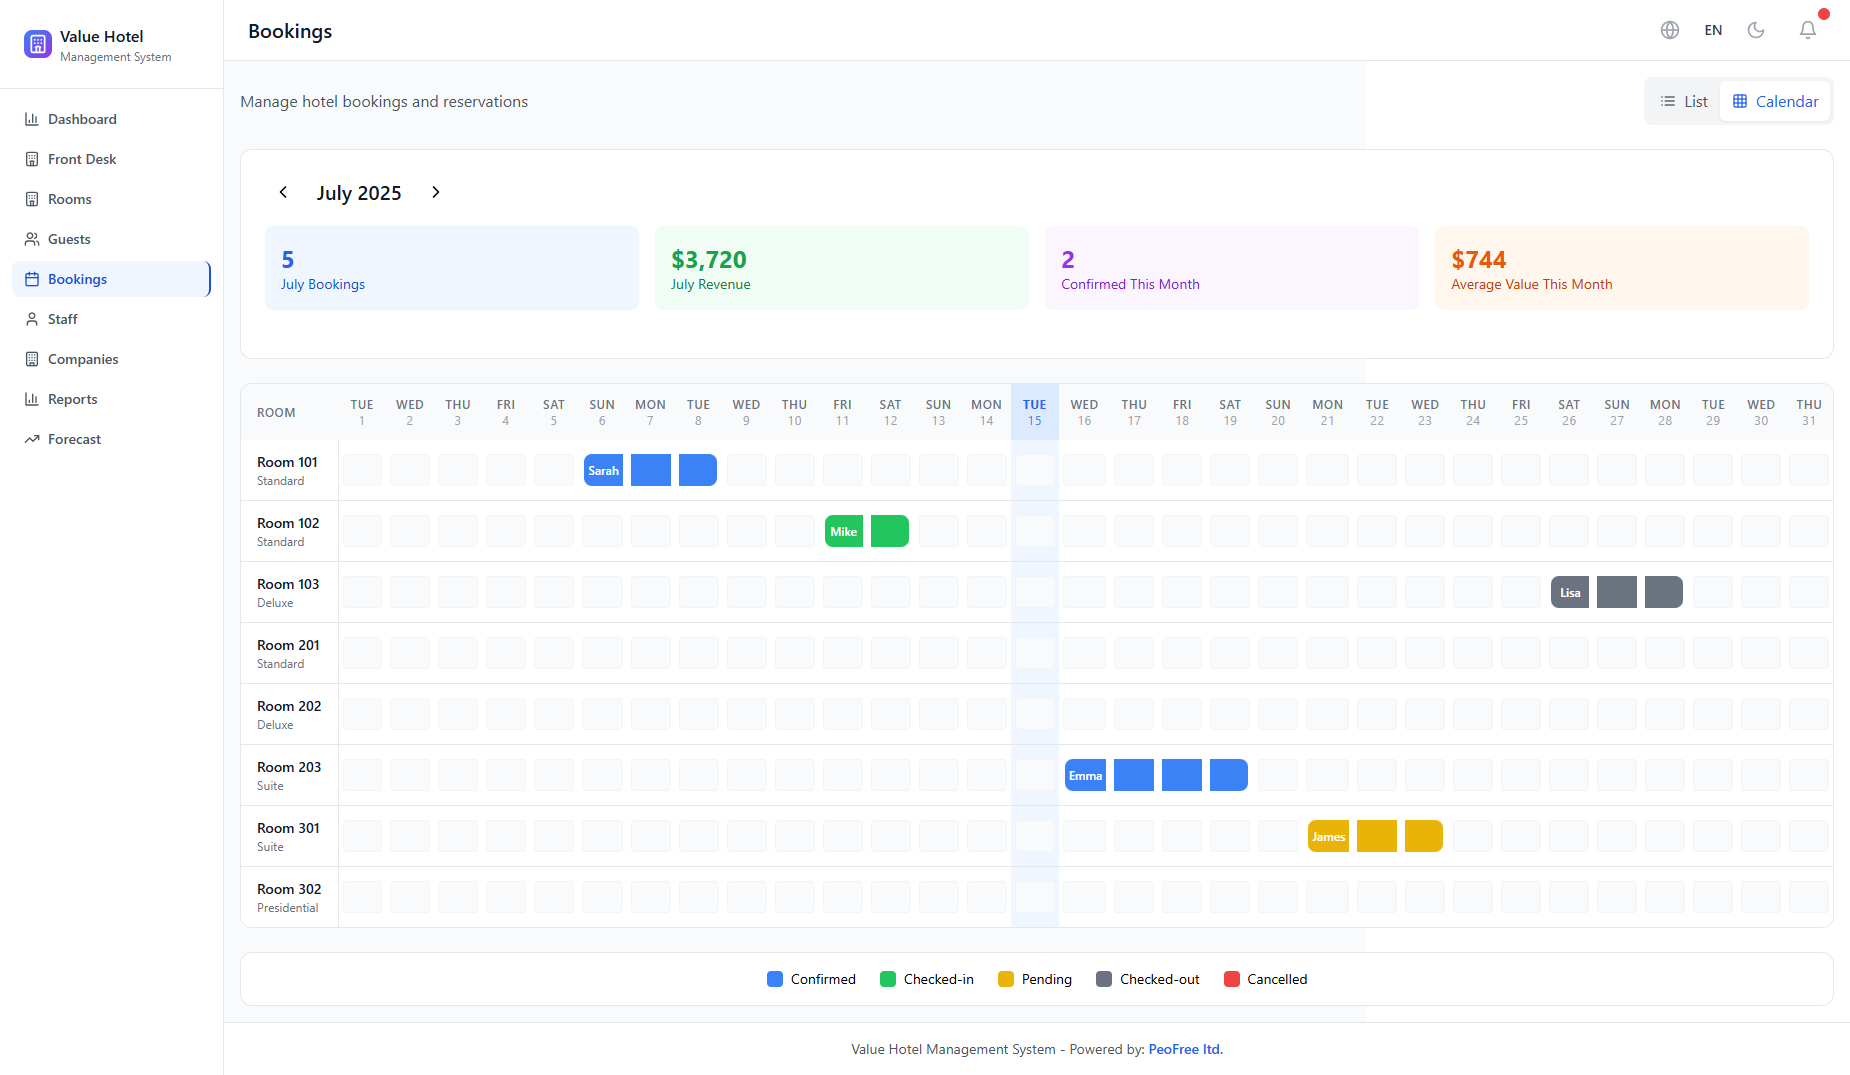
Task: Open Dashboard from the sidebar
Action: [x=82, y=119]
